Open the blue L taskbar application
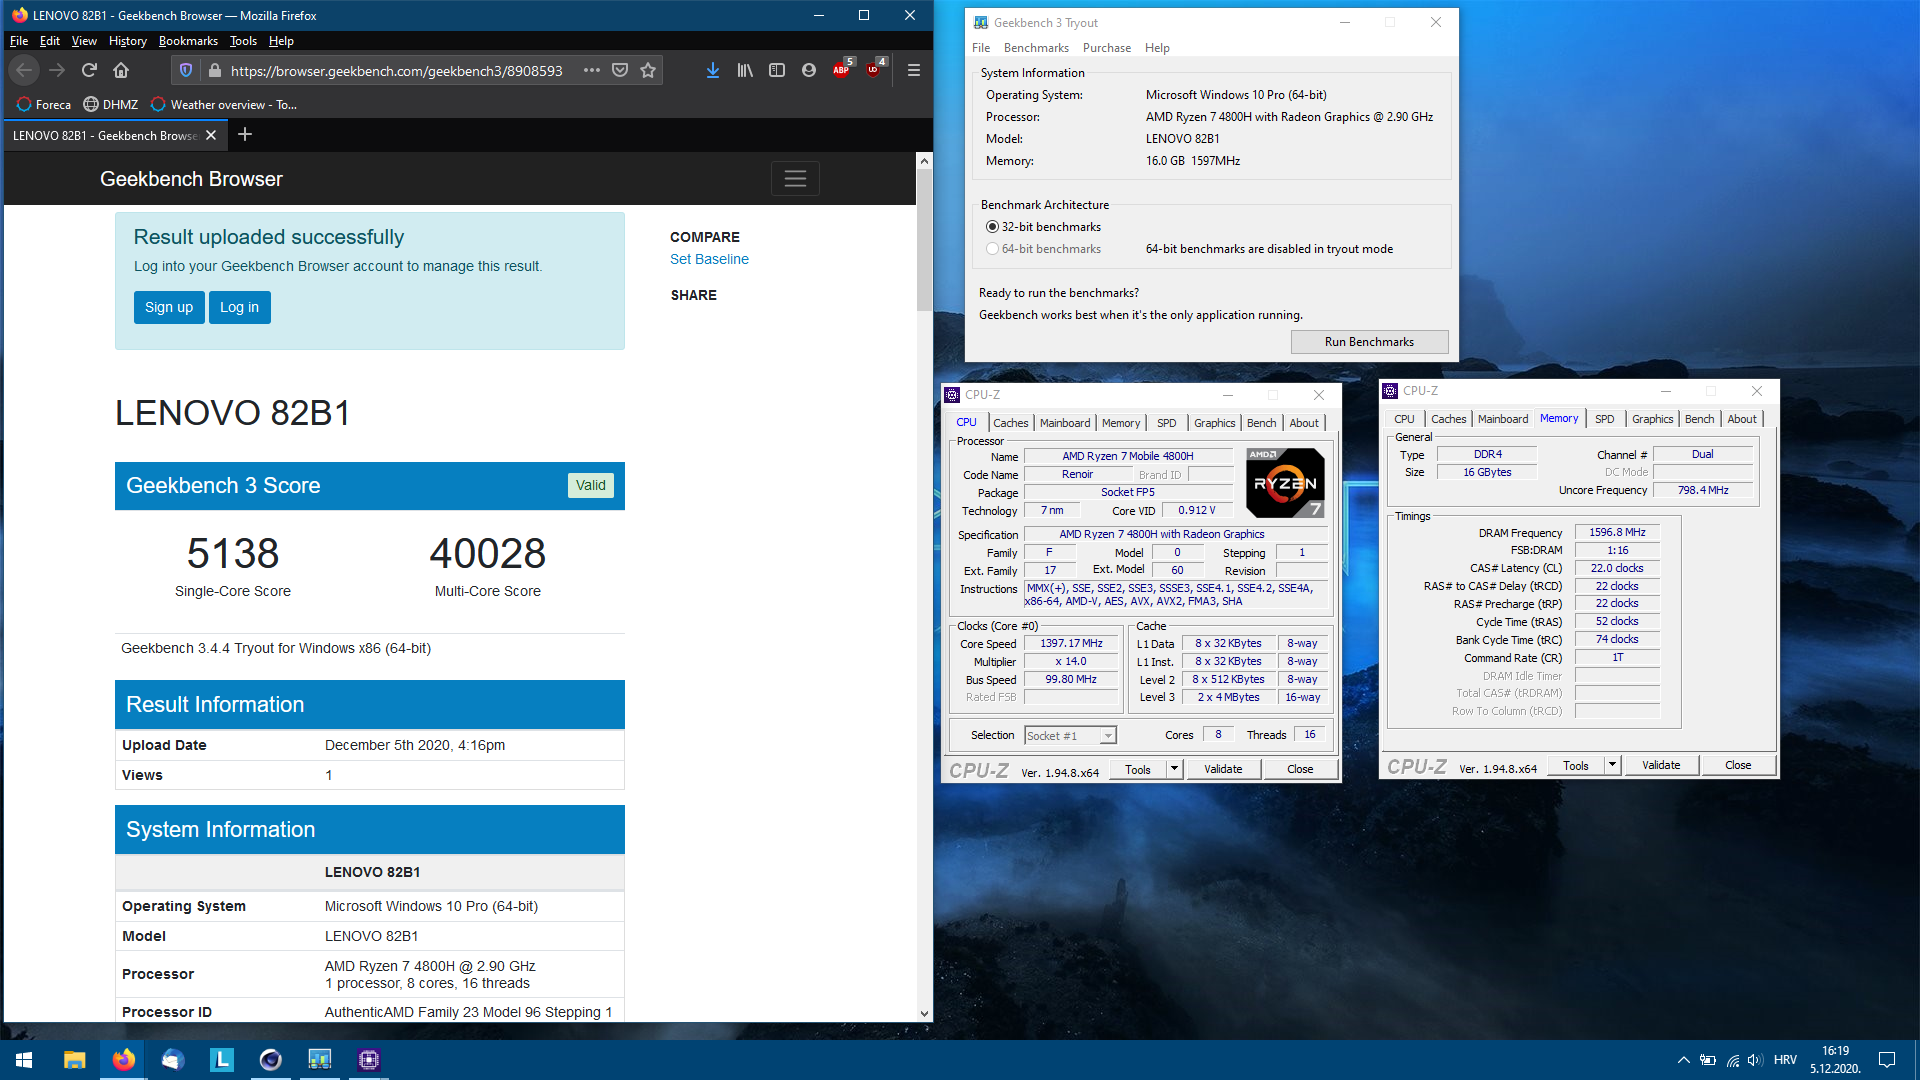 pyautogui.click(x=221, y=1060)
